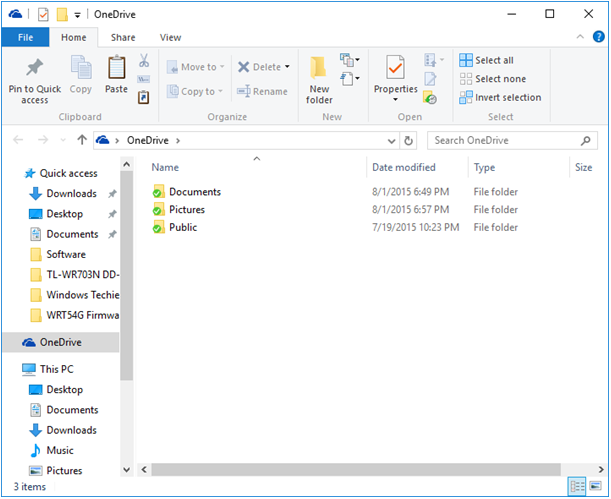Click the Up arrow navigation button
This screenshot has height=499, width=611.
81,140
